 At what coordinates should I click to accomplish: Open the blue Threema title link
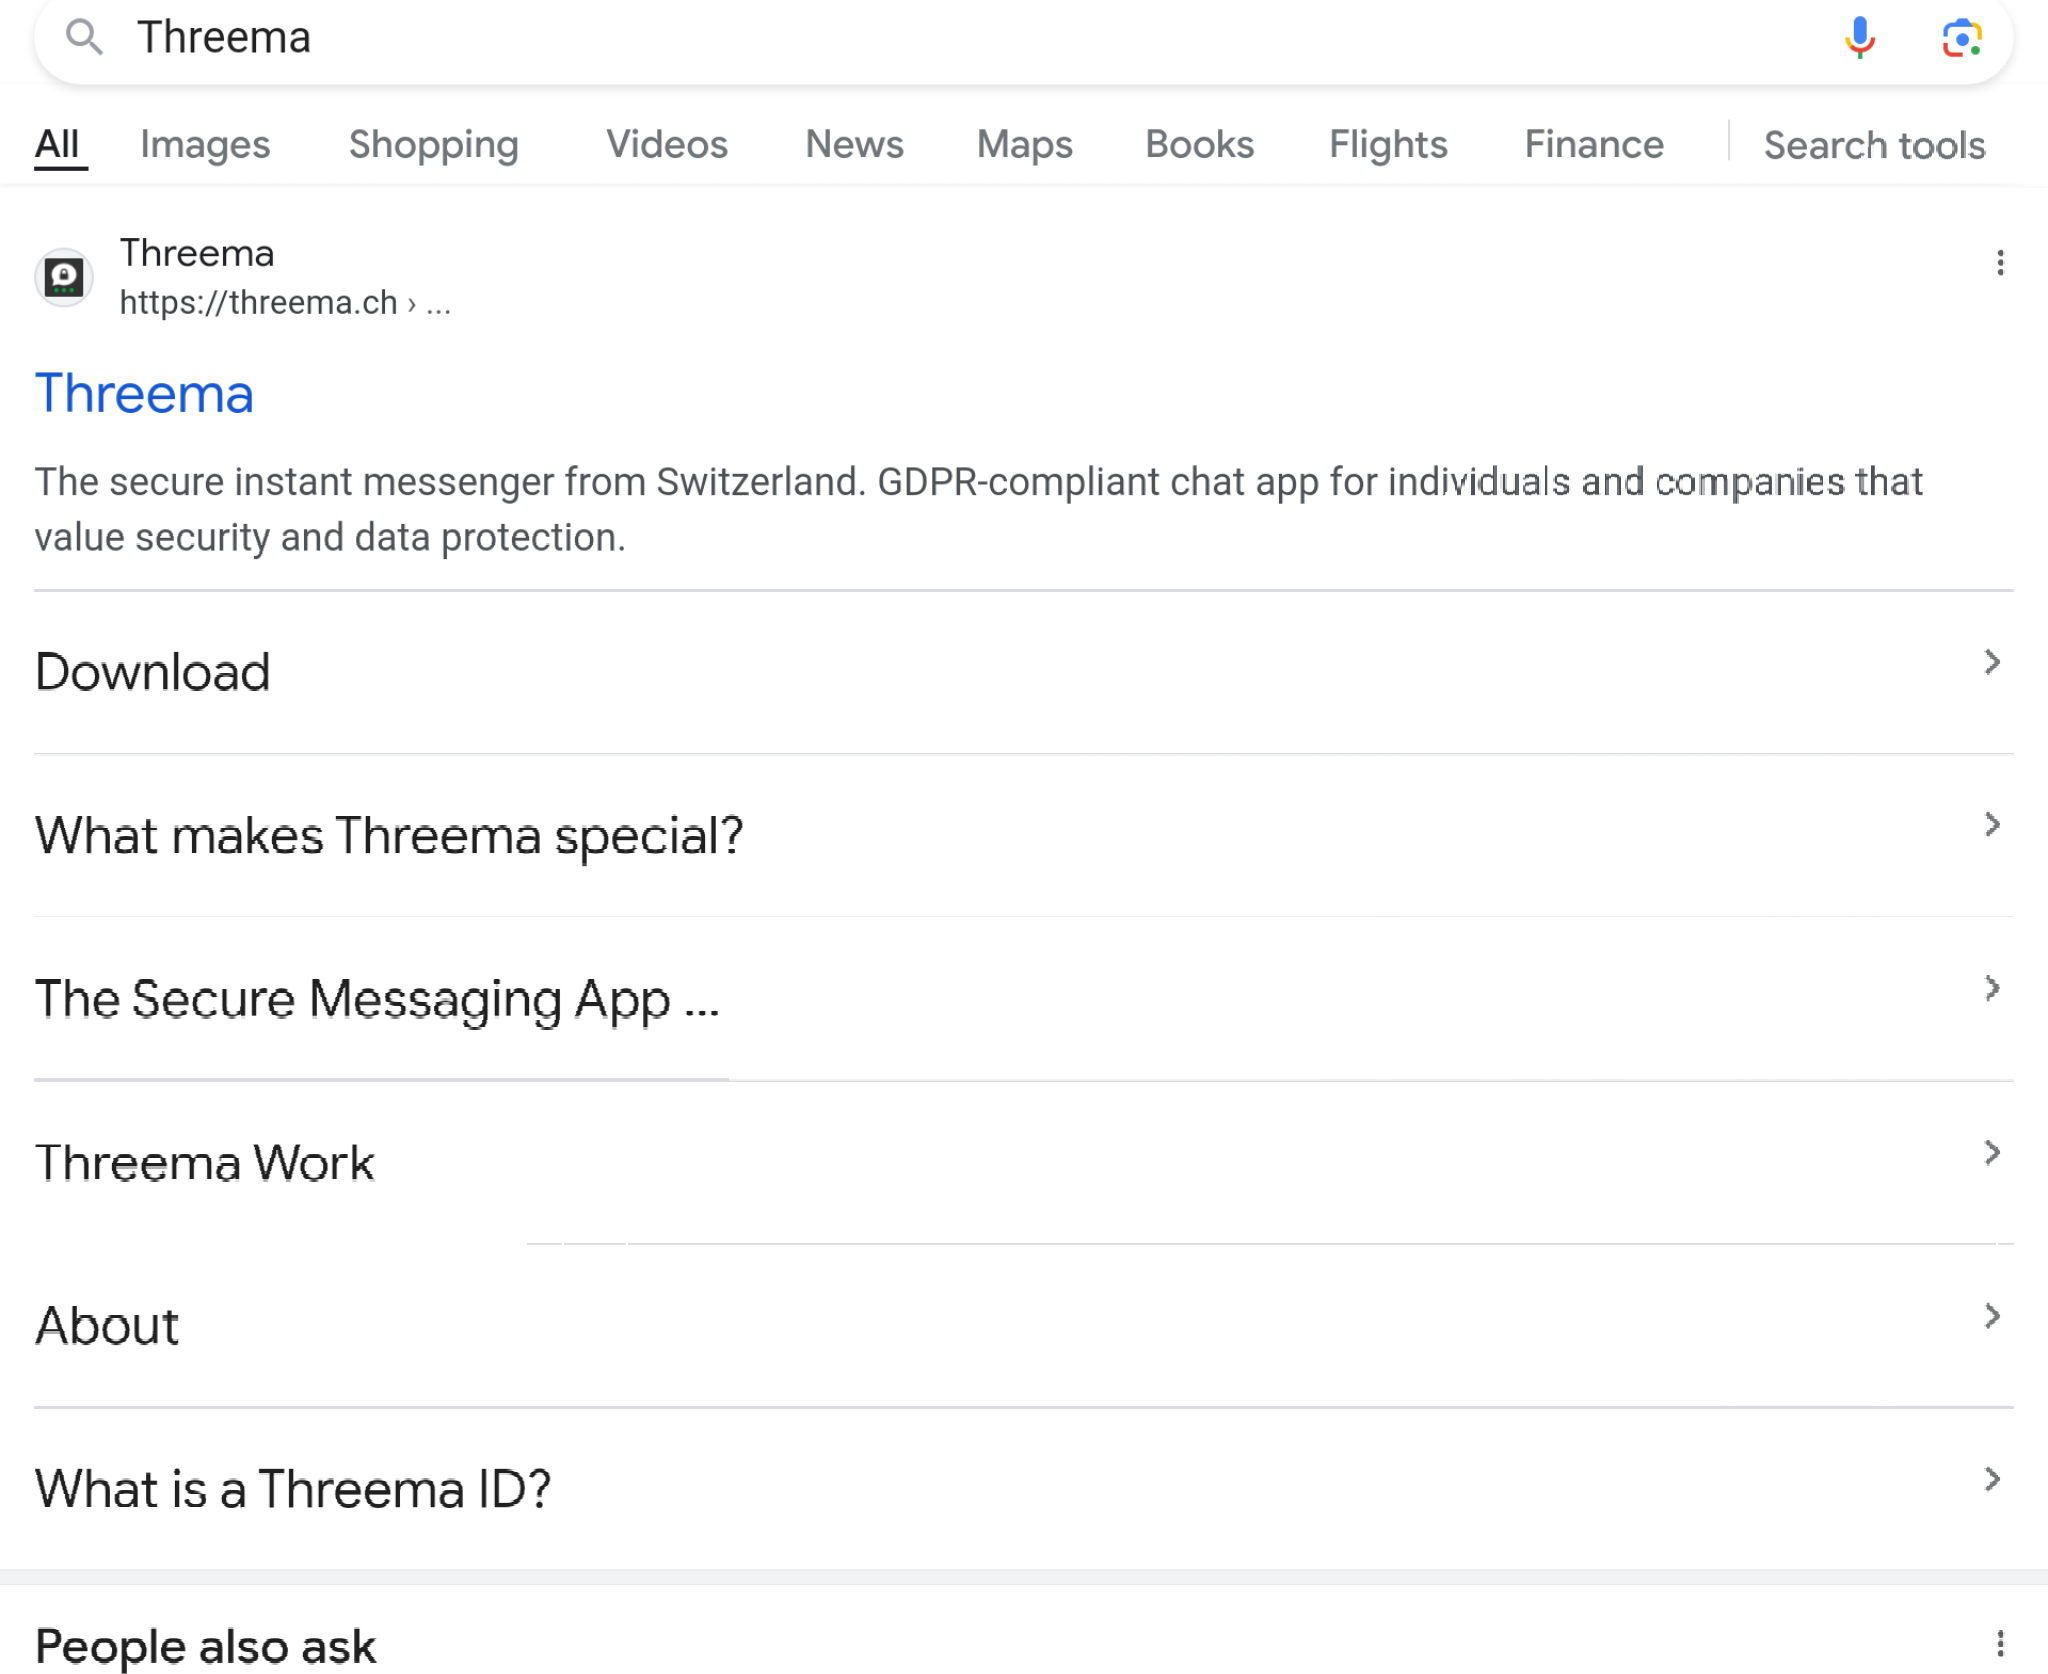(x=144, y=393)
